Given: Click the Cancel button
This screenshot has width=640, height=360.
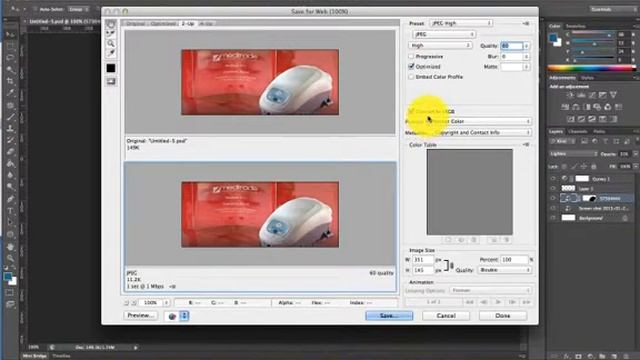Looking at the screenshot, I should tap(446, 316).
